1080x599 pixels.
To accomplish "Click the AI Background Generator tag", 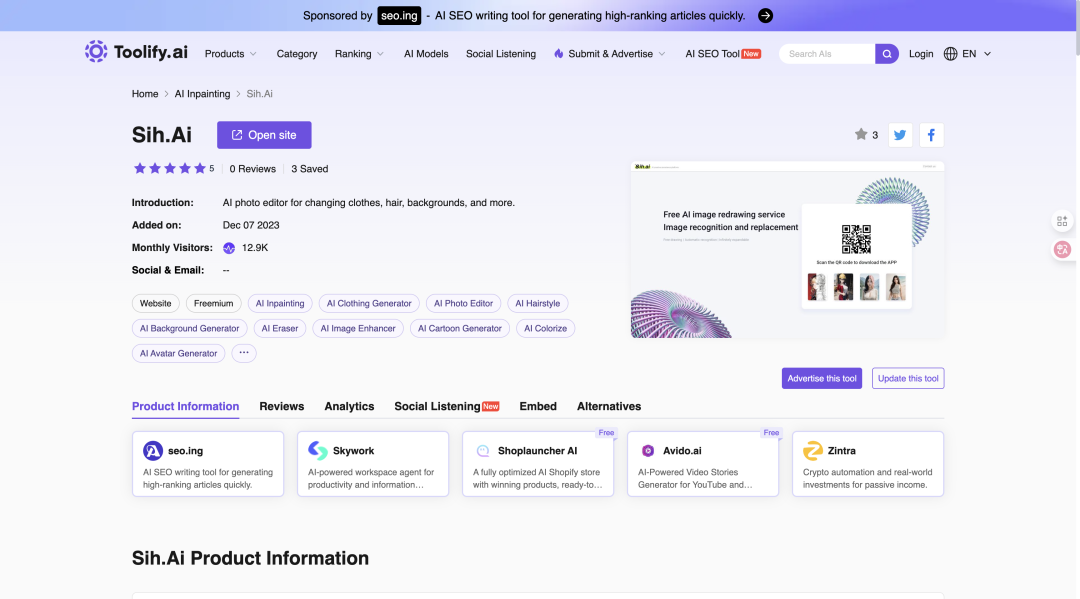I will 189,328.
